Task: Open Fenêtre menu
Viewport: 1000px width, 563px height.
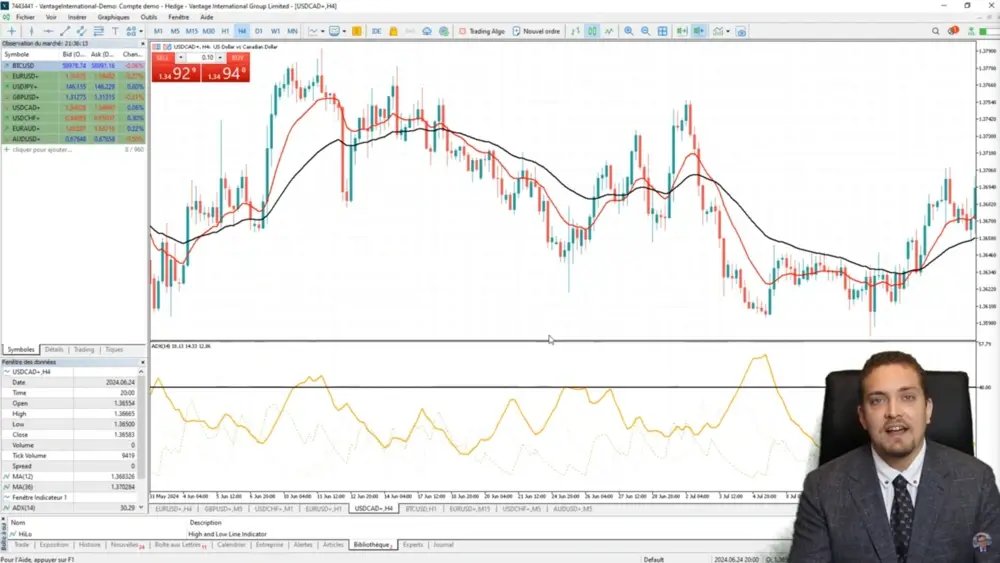Action: [179, 17]
